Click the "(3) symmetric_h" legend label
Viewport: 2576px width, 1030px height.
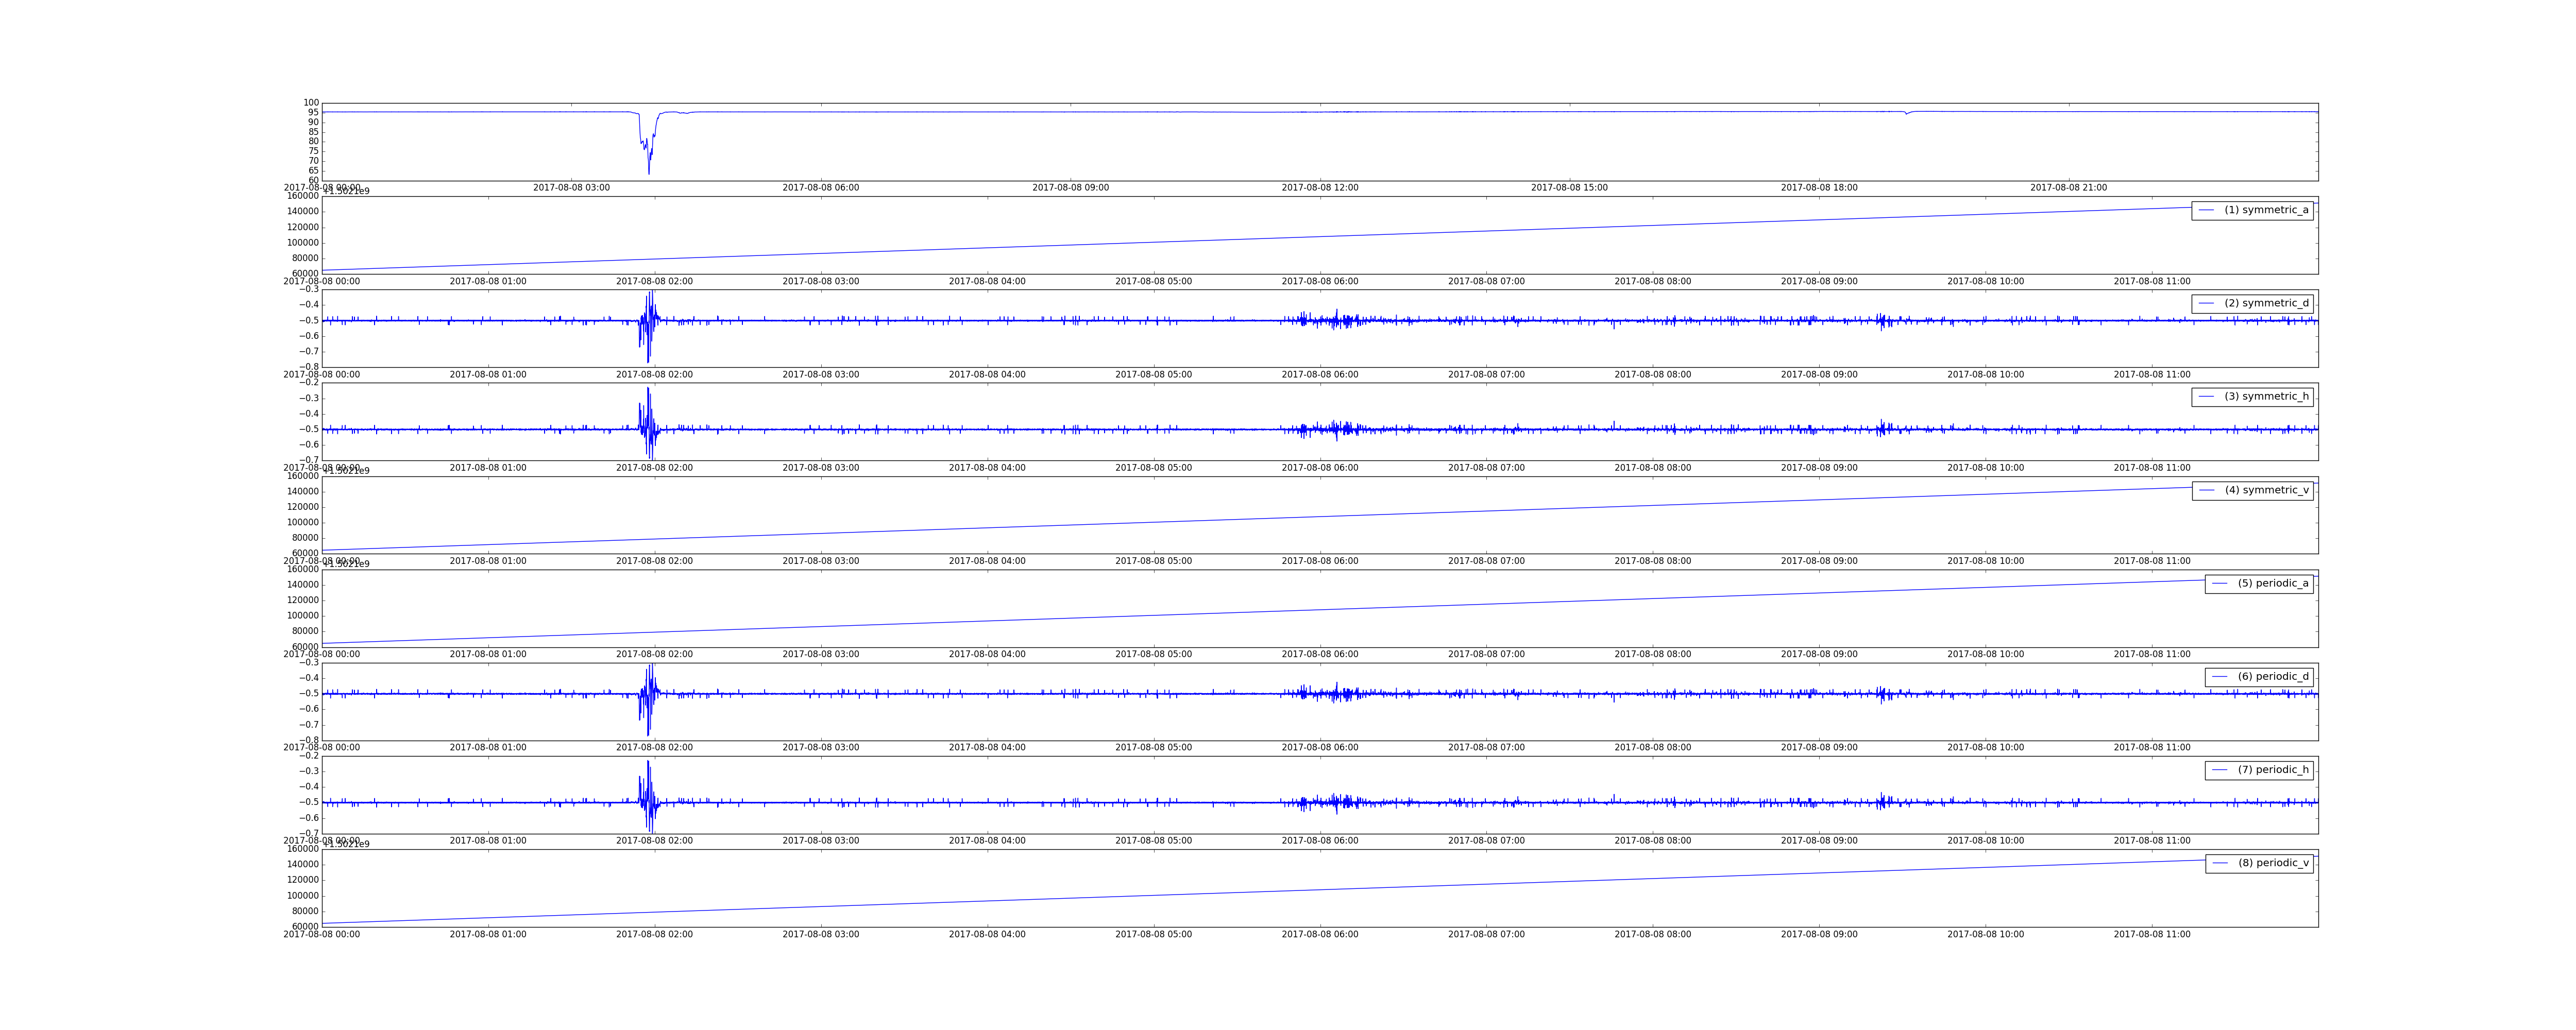point(2266,396)
